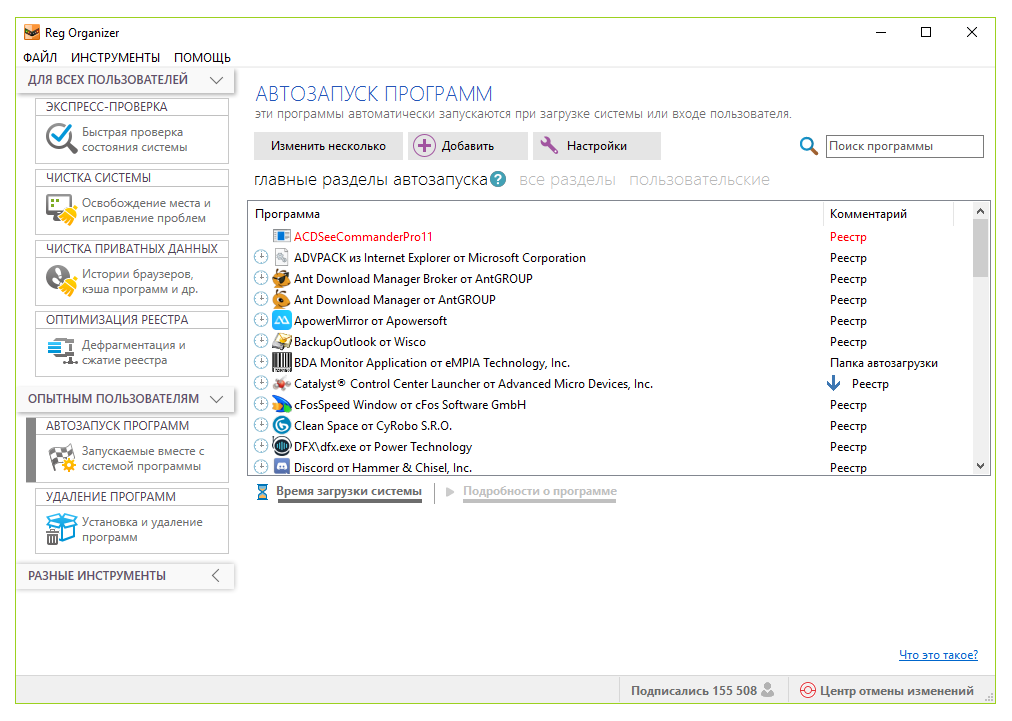Click the clock delay icon for BackupOutlook row
Viewport: 1012px width, 721px height.
pyautogui.click(x=261, y=341)
